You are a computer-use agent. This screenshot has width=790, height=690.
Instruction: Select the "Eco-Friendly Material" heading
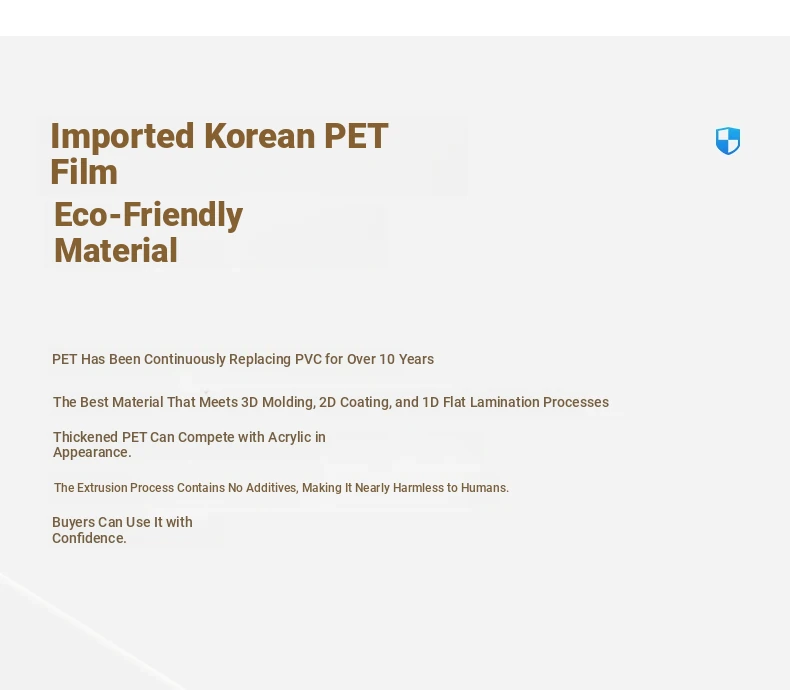148,232
